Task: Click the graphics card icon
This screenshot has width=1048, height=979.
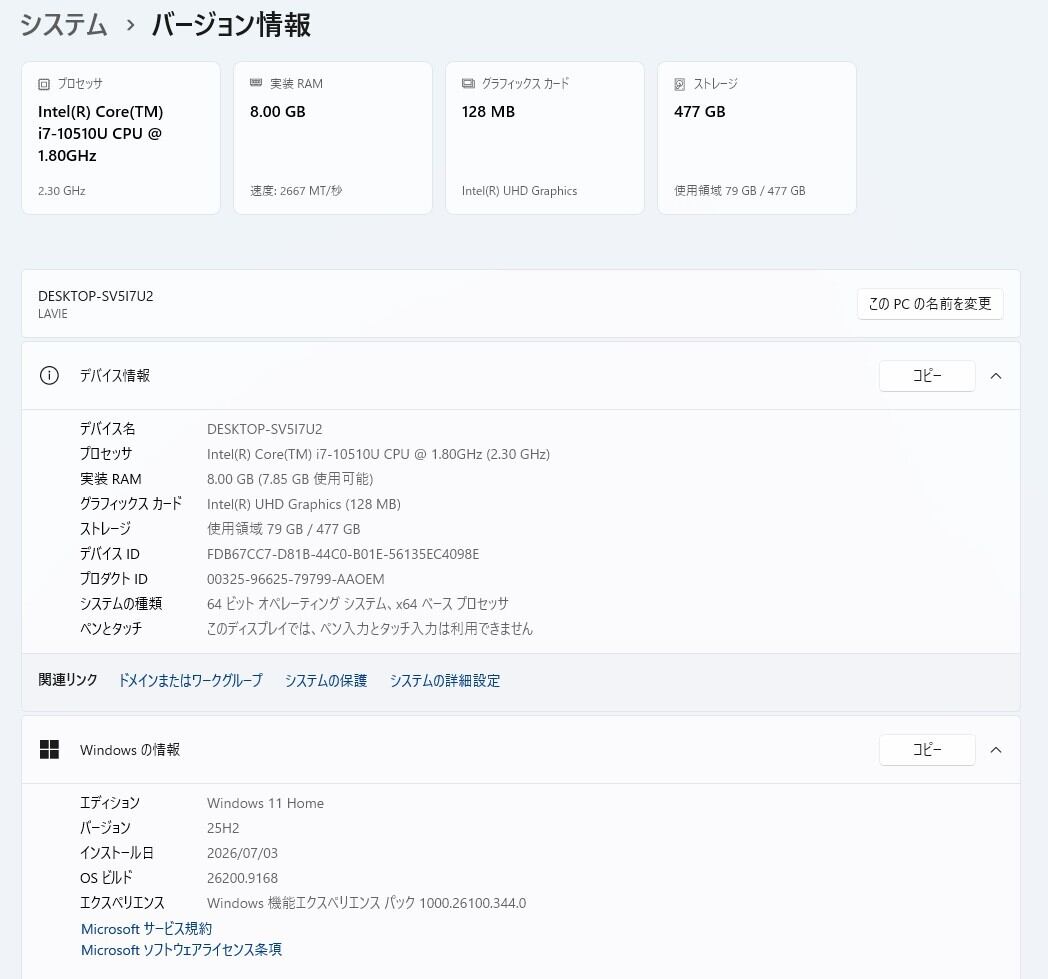Action: pos(468,84)
